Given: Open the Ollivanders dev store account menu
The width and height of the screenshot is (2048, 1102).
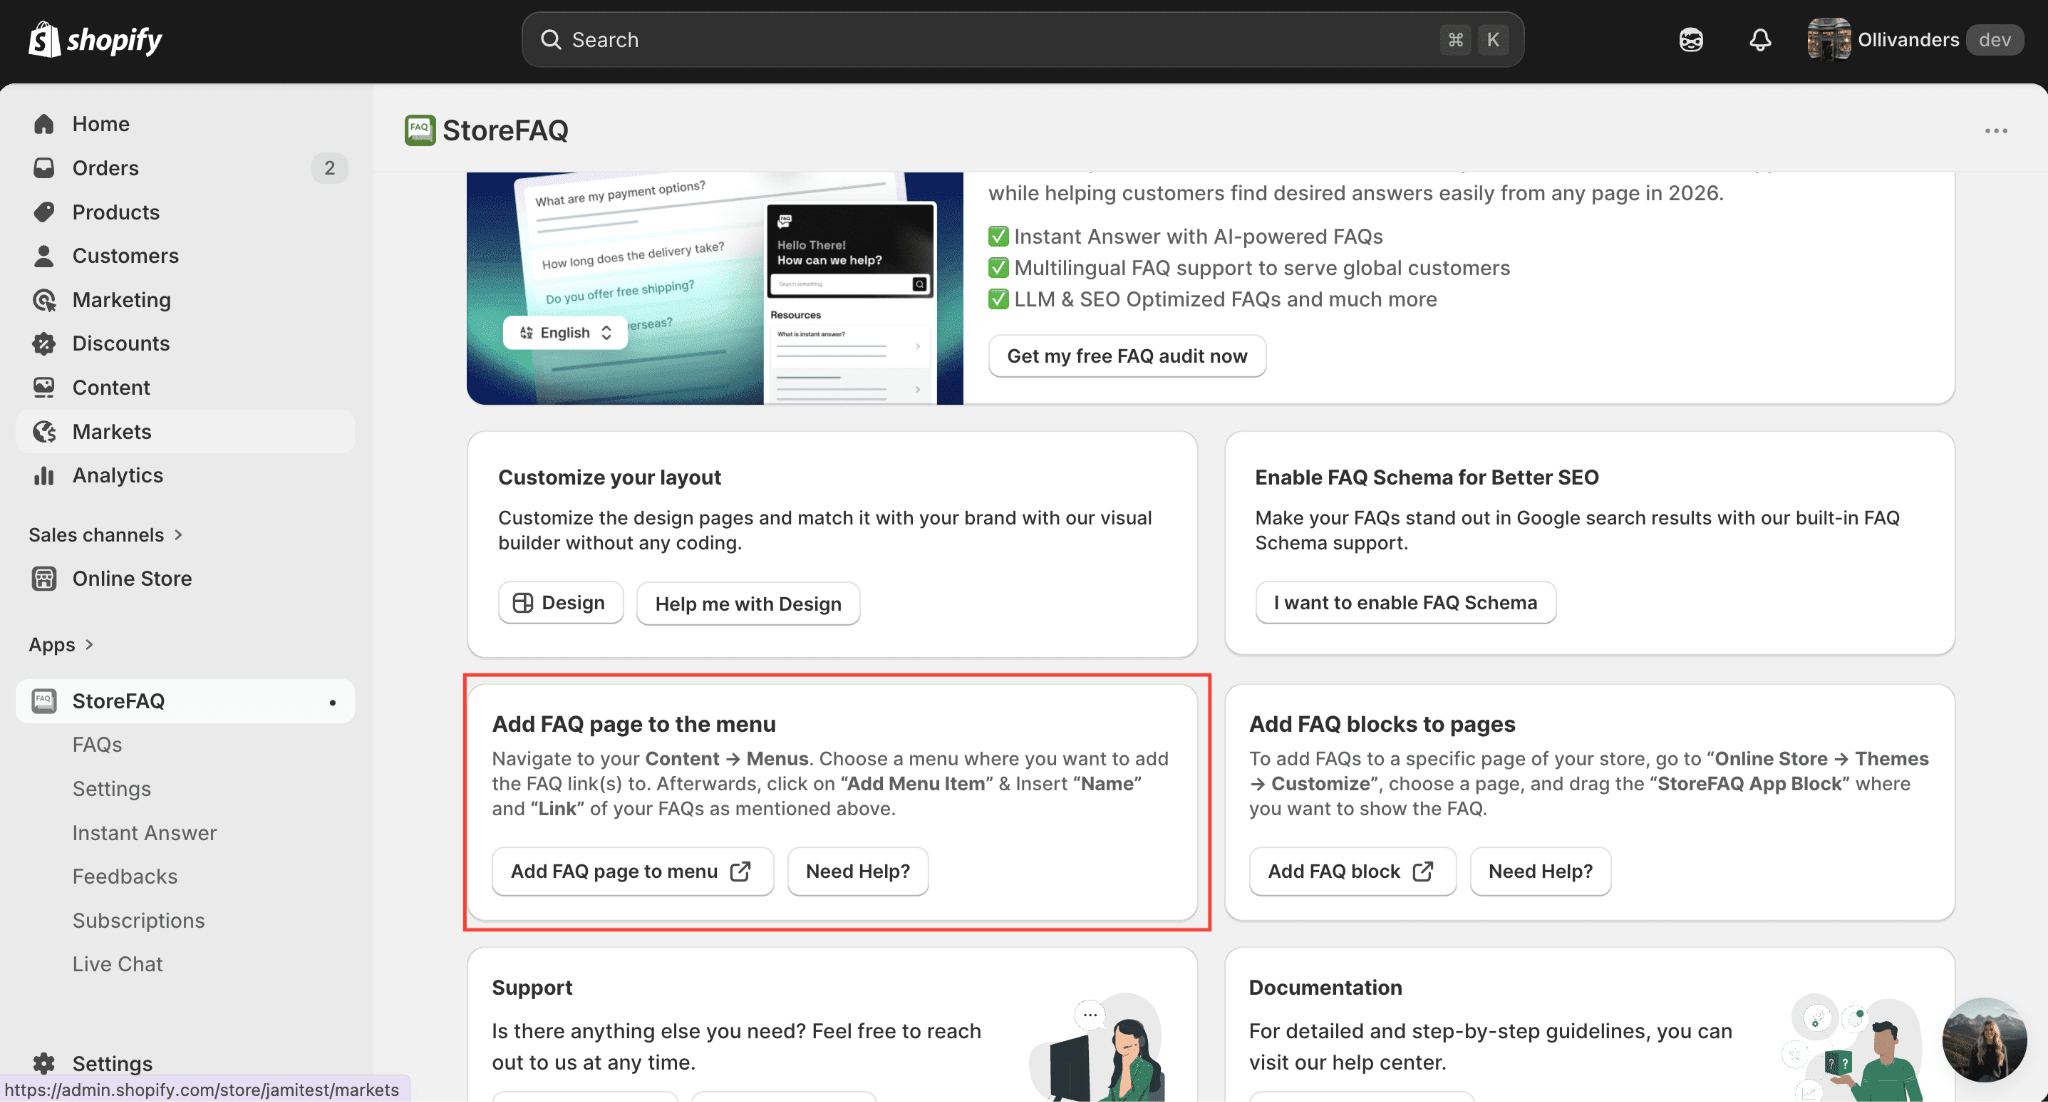Looking at the screenshot, I should click(x=1915, y=40).
